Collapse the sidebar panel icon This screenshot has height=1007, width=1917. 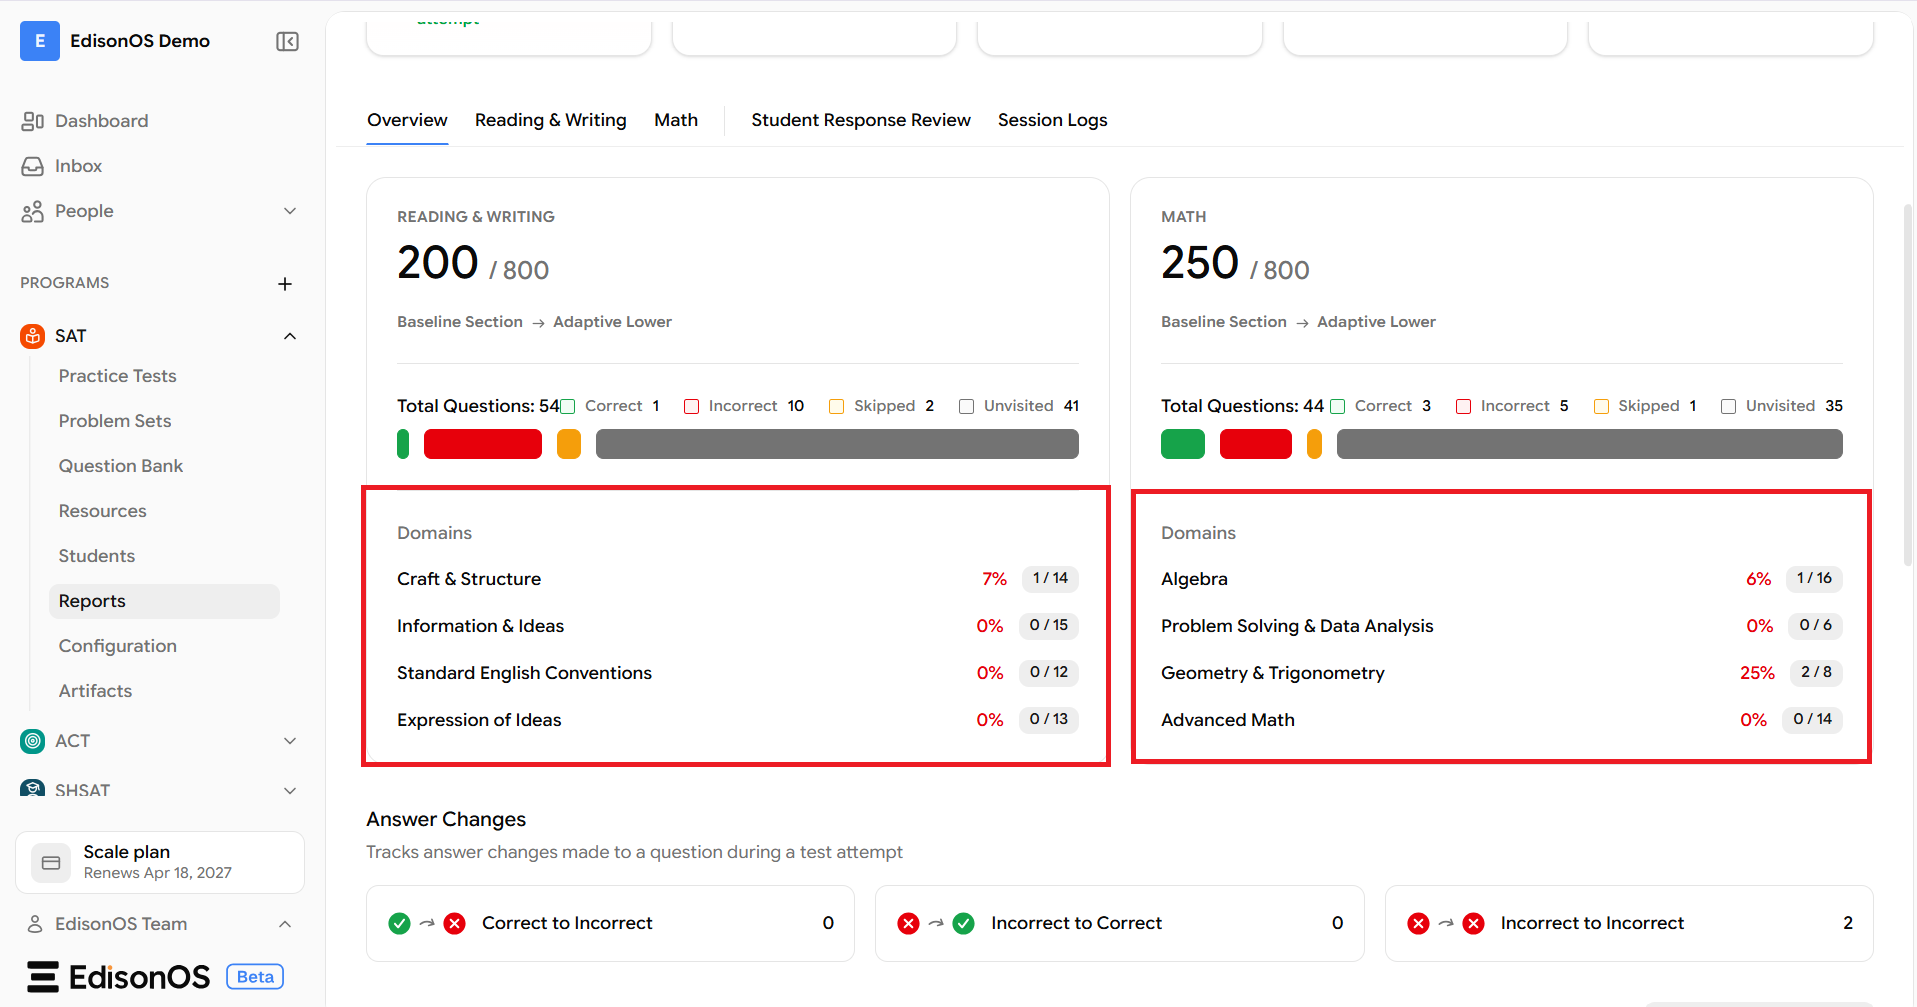(x=287, y=41)
